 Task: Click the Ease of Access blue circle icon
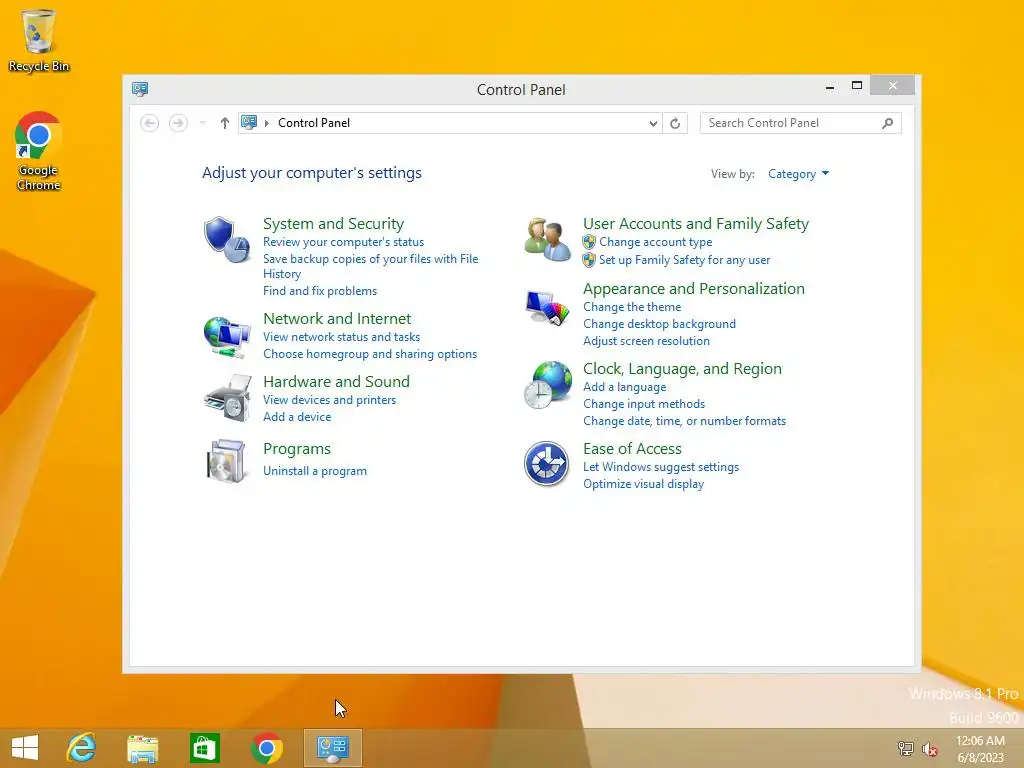[547, 464]
